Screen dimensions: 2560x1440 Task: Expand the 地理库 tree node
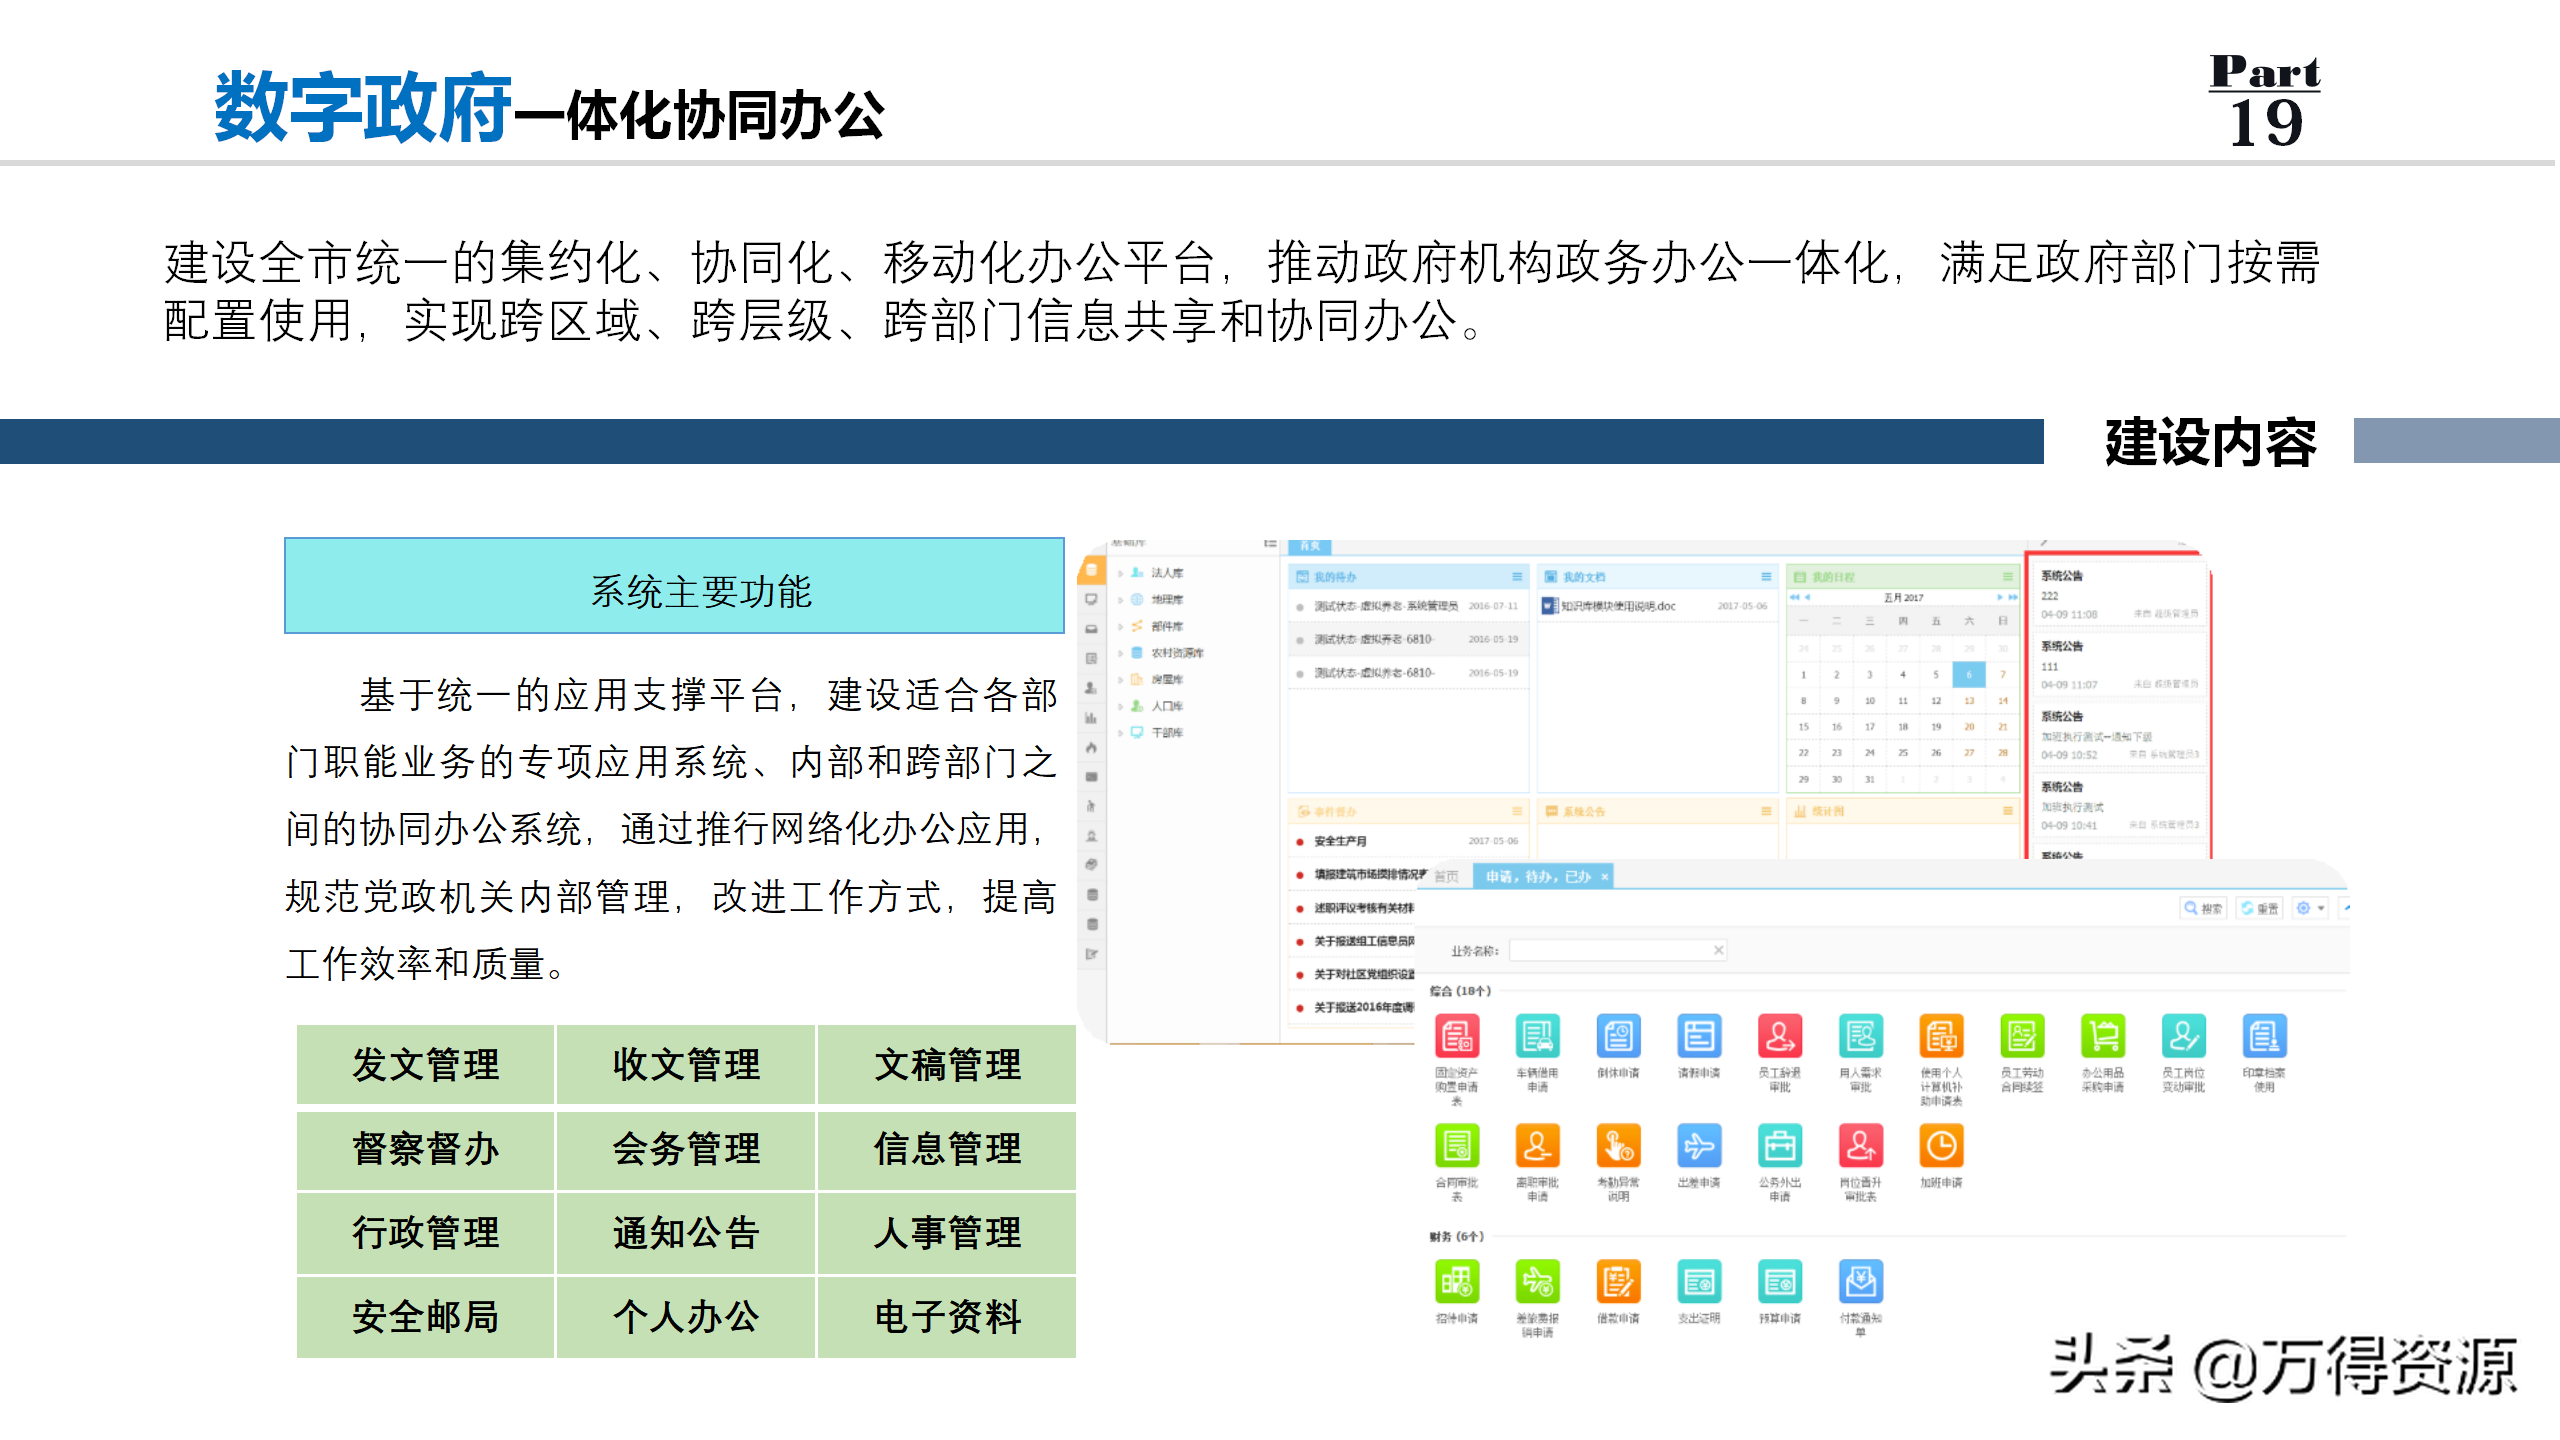[x=1121, y=600]
